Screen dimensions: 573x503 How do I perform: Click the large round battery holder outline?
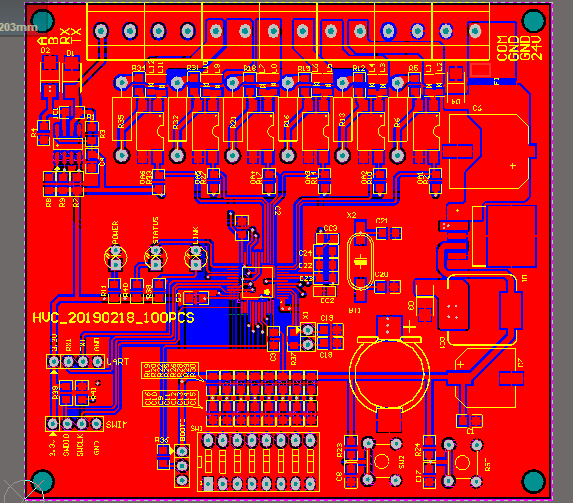pyautogui.click(x=389, y=374)
